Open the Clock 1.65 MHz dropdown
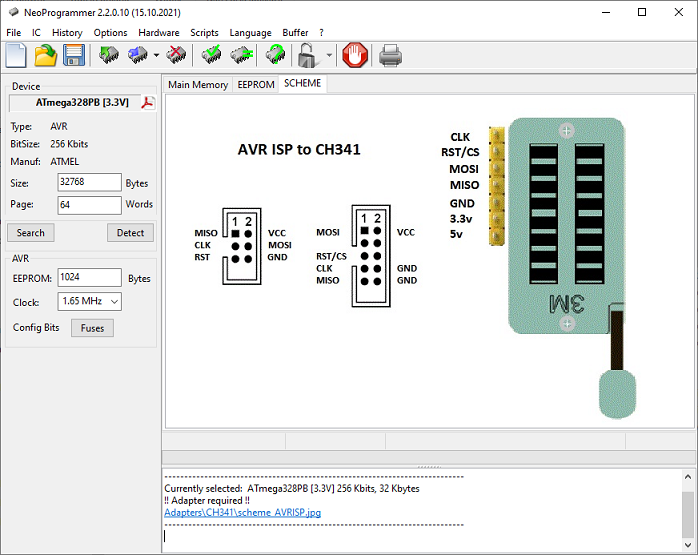Viewport: 698px width, 555px height. (x=89, y=301)
